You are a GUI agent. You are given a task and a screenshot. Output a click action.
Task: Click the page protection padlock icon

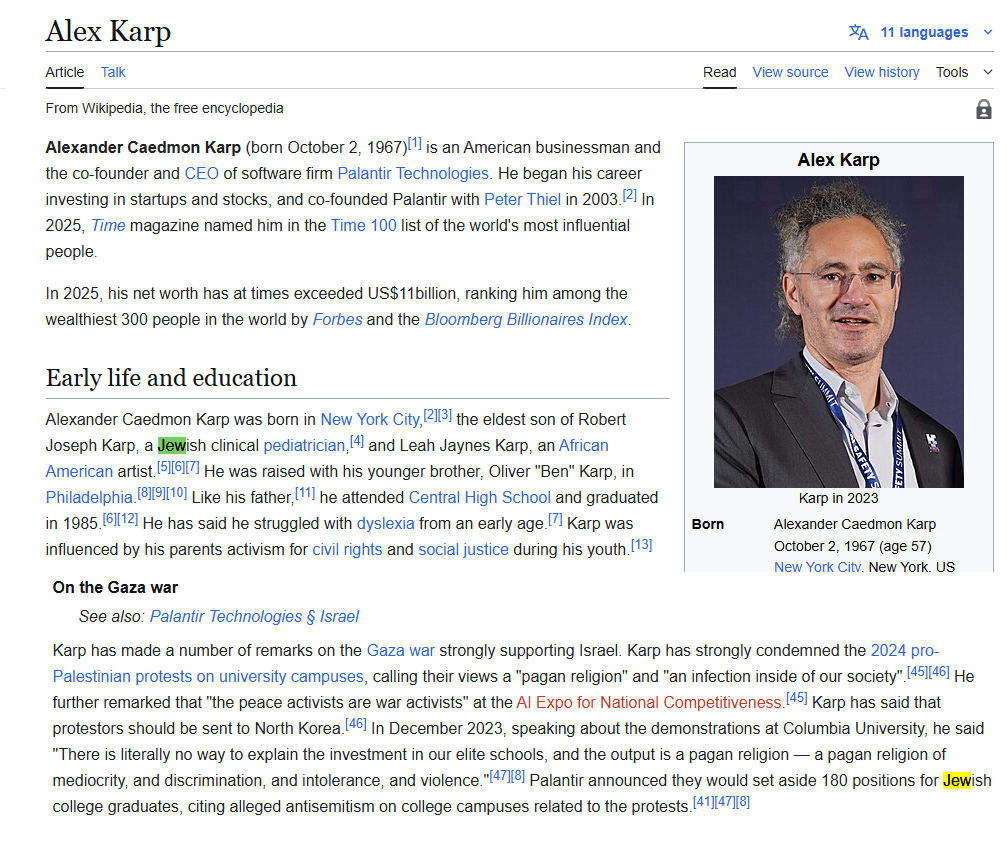984,110
